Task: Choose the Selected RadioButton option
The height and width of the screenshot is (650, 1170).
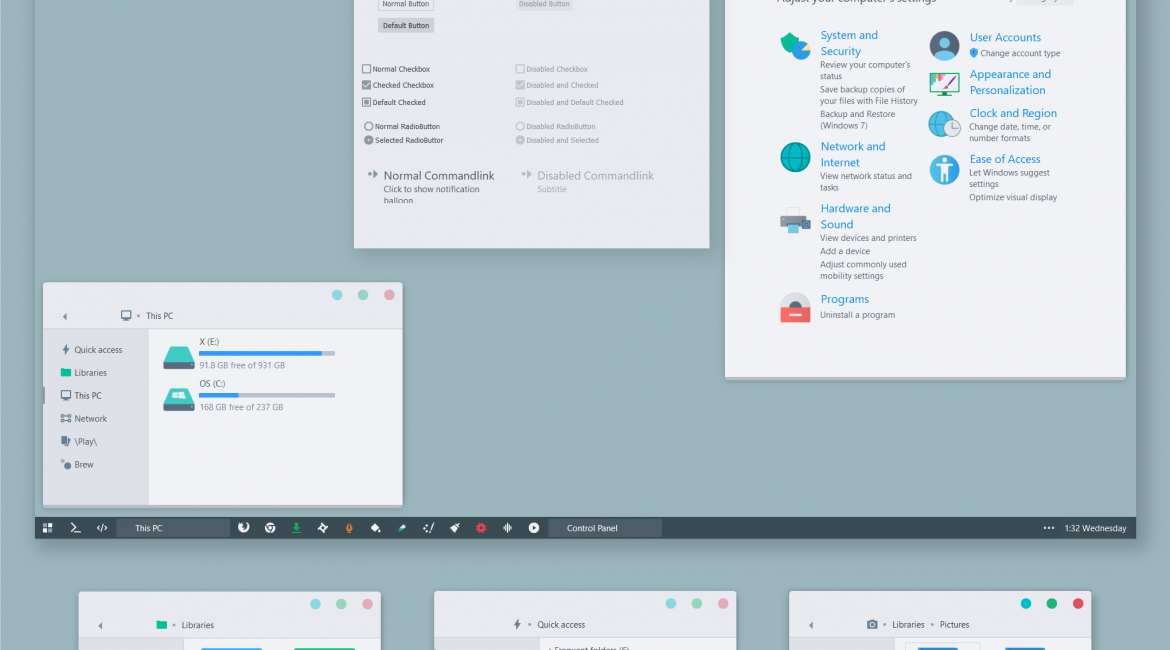Action: tap(369, 140)
